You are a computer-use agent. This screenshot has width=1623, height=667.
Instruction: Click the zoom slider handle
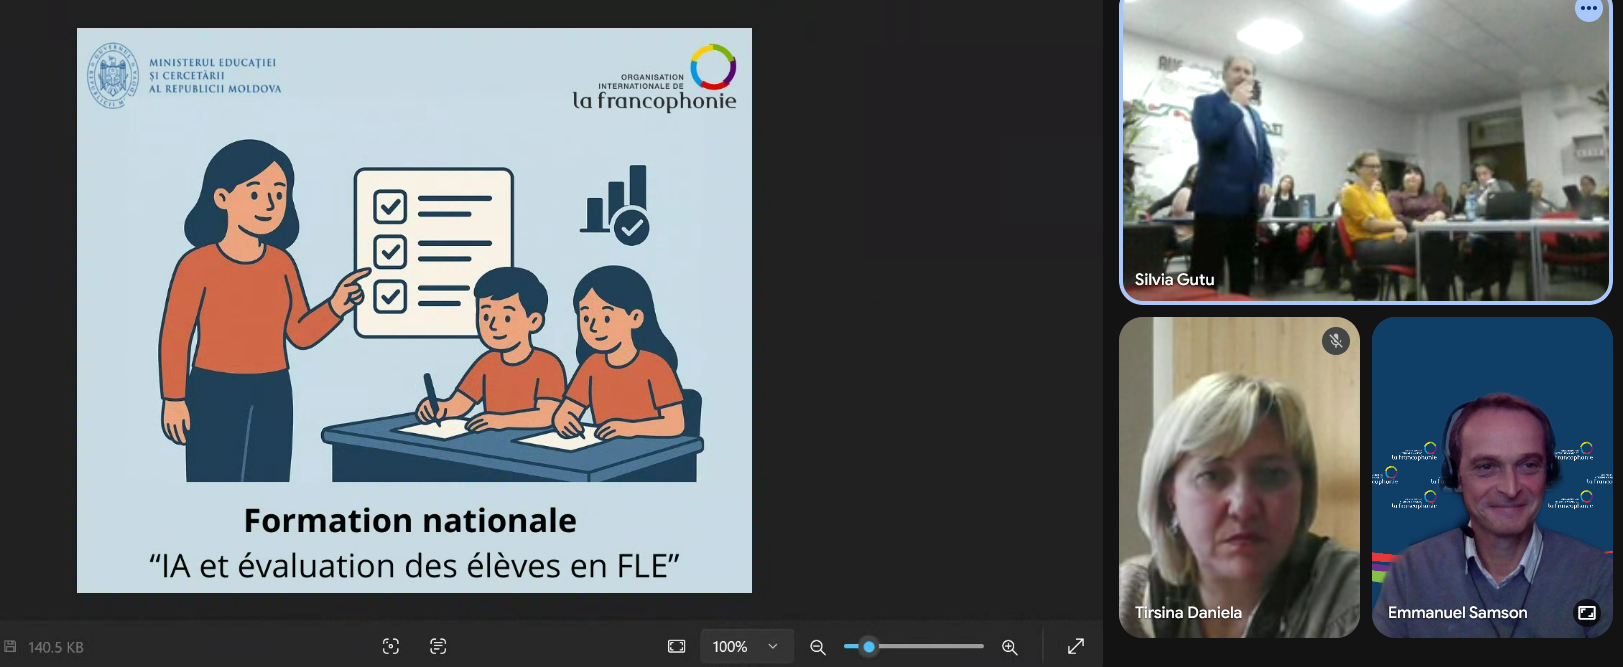(869, 647)
